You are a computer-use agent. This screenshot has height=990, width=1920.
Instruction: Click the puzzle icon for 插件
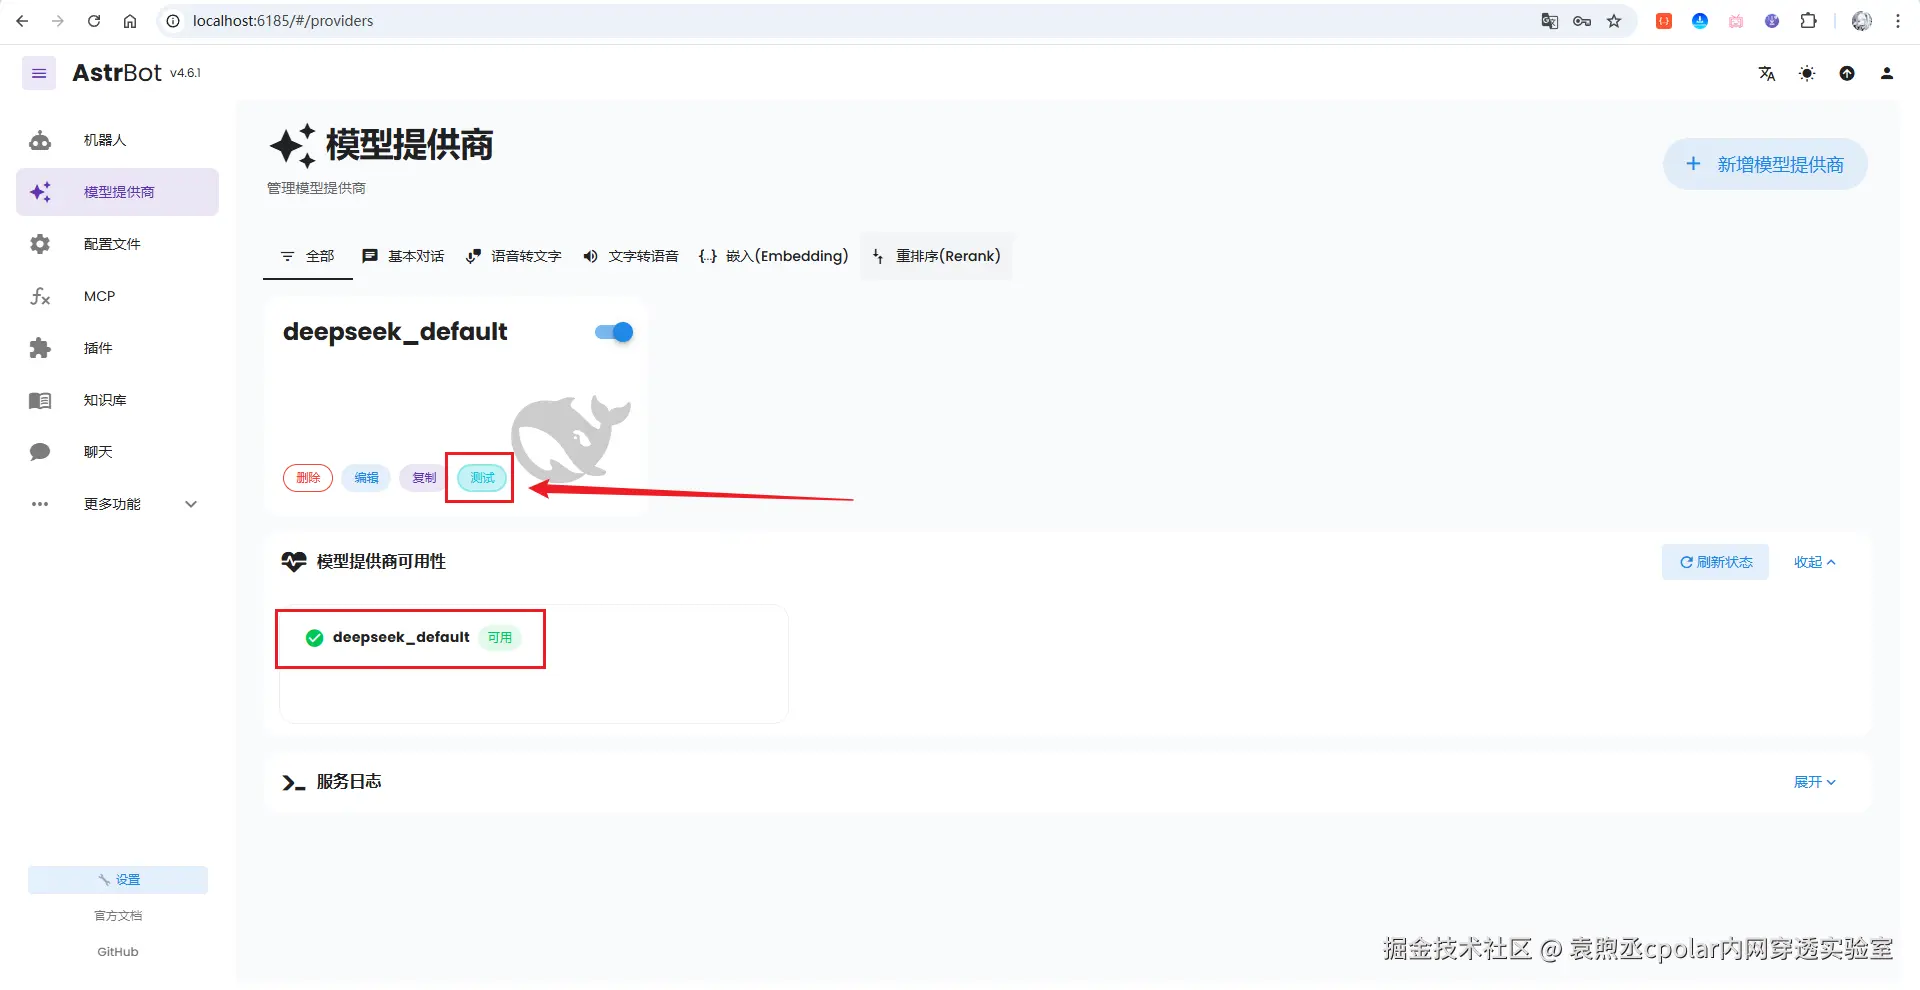click(x=40, y=348)
